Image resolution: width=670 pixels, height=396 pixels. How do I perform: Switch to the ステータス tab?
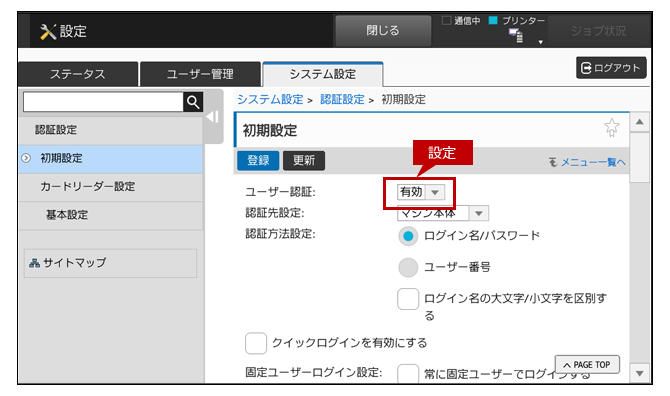(x=78, y=74)
